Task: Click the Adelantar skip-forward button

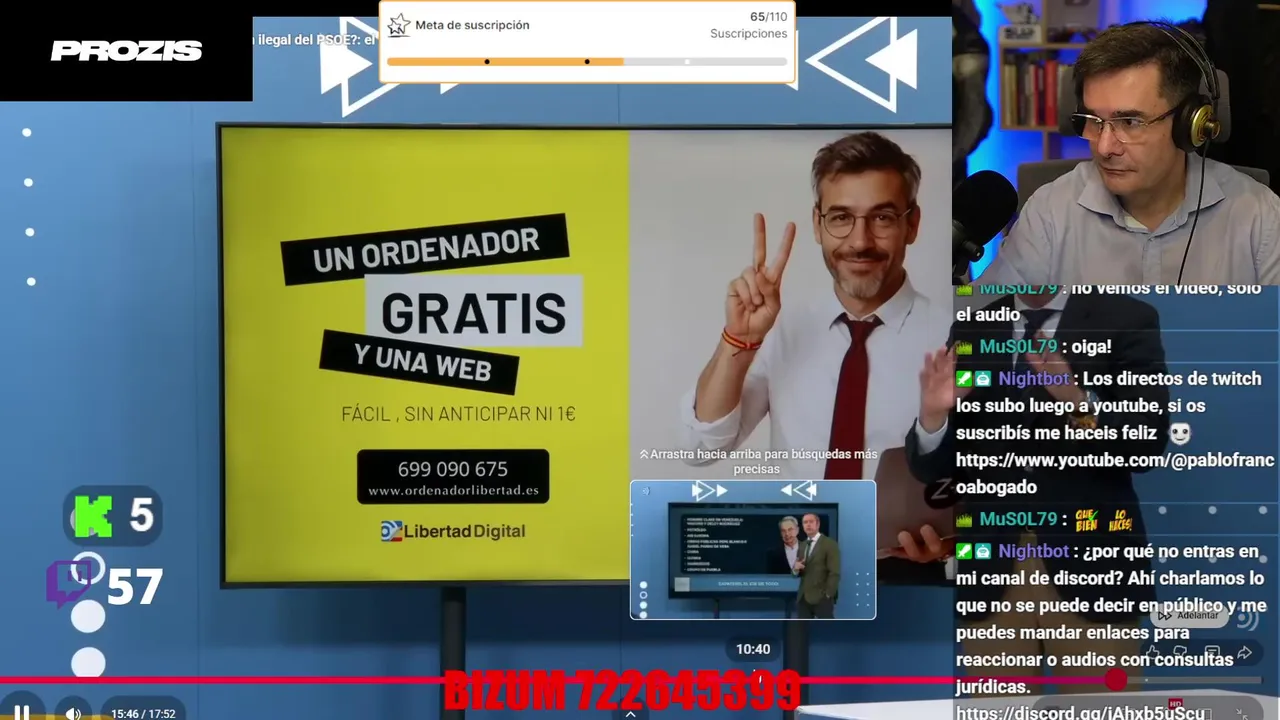Action: point(1190,615)
